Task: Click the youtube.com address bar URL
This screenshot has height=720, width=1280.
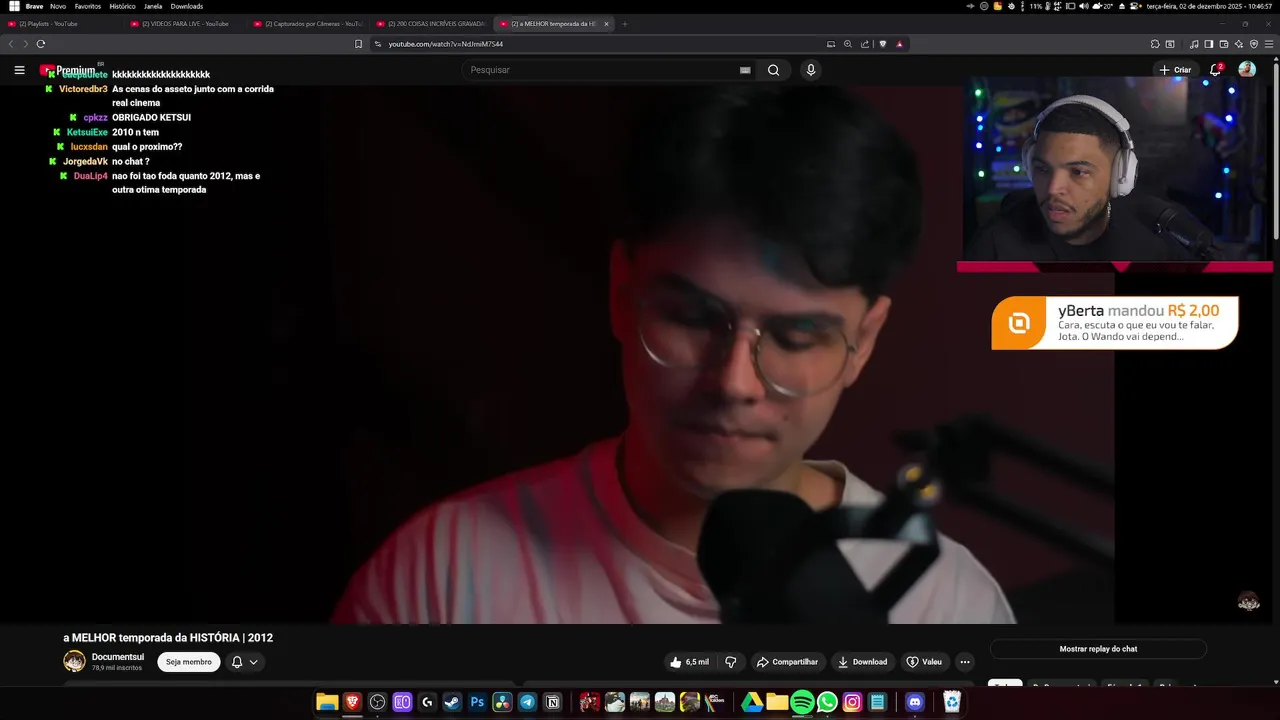Action: click(x=446, y=44)
